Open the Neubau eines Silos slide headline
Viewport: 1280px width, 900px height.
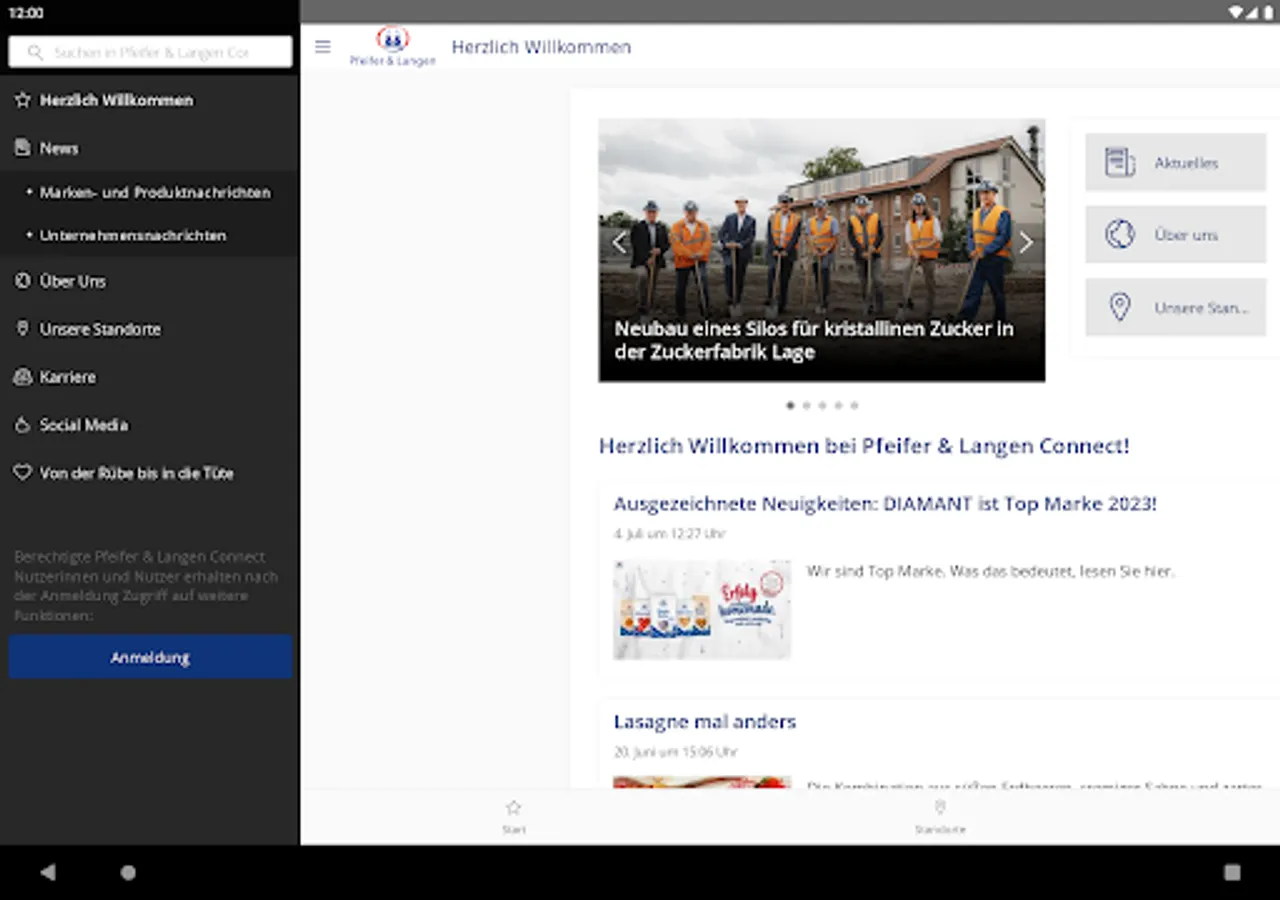point(814,340)
